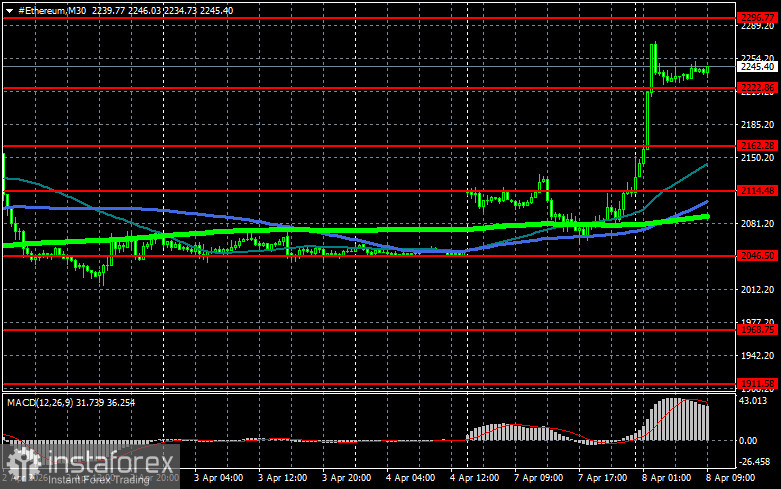
Task: Select the 2114.48 red level price label
Action: (758, 191)
